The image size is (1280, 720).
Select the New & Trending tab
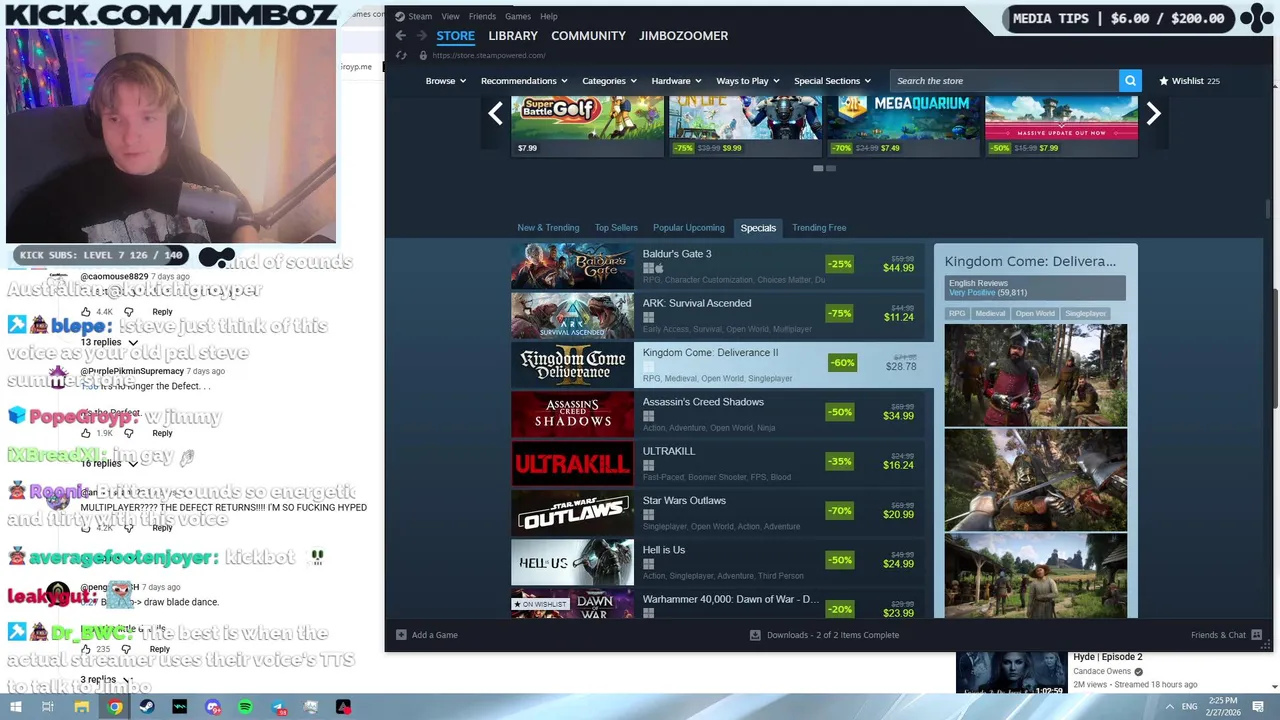pos(548,228)
